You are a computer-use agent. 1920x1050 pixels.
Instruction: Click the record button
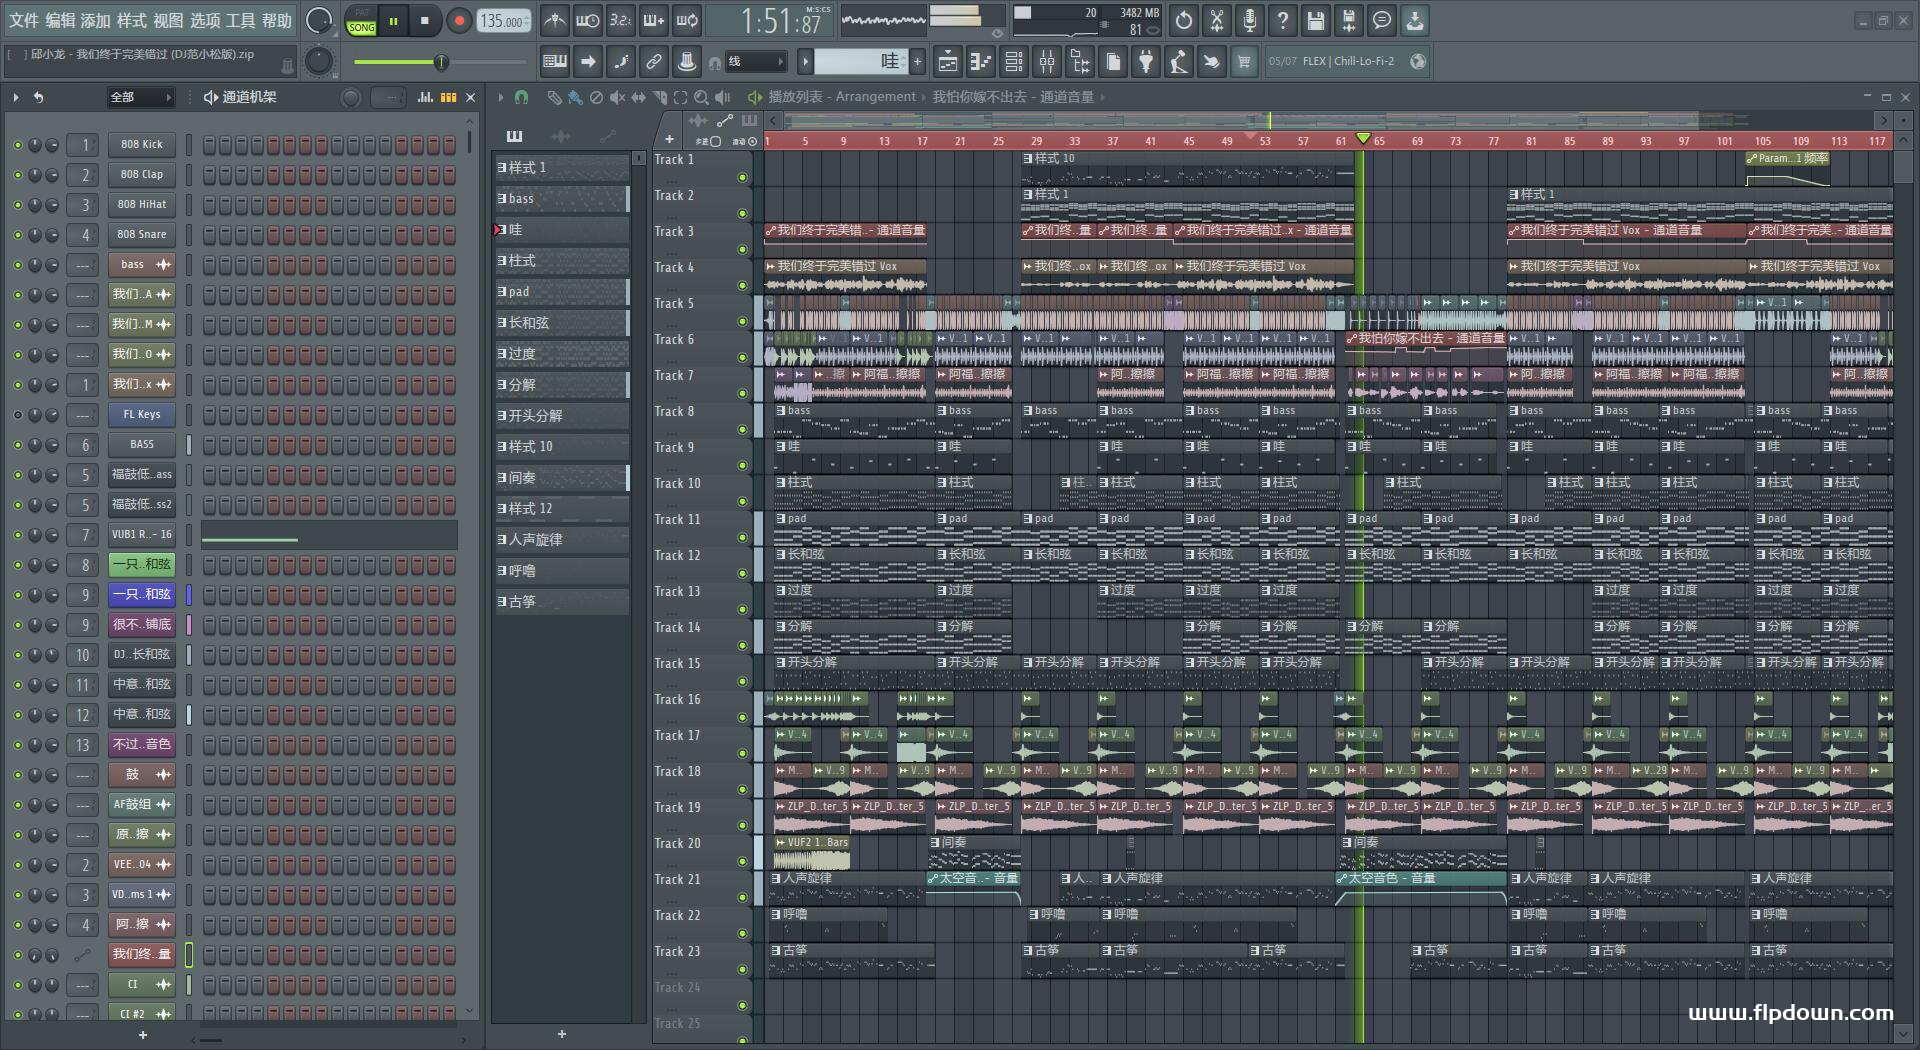click(x=459, y=21)
